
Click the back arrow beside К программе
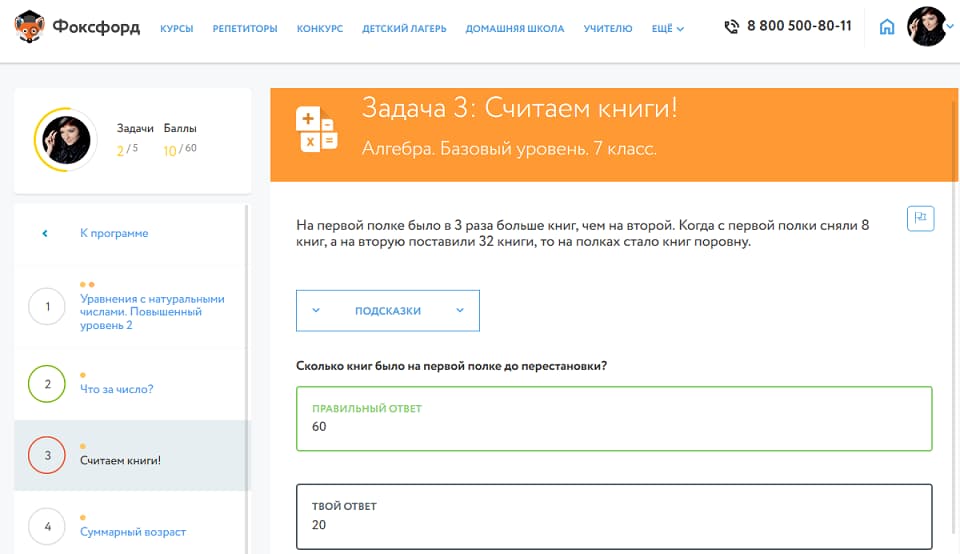click(x=45, y=233)
